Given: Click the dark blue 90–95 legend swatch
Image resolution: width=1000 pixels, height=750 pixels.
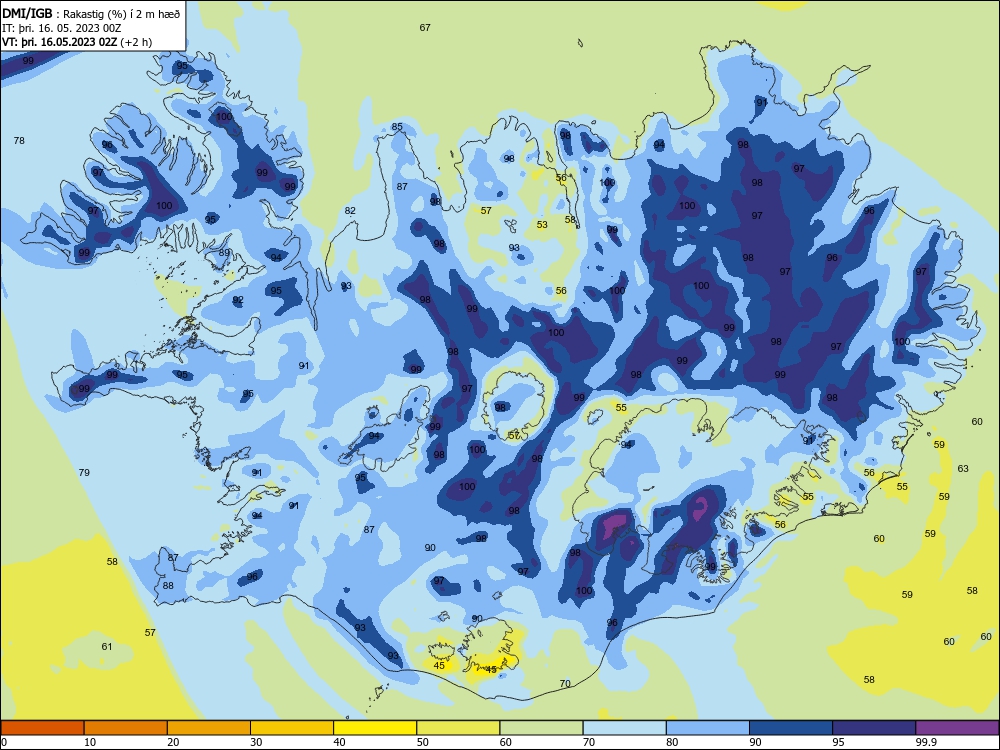Looking at the screenshot, I should (x=791, y=728).
